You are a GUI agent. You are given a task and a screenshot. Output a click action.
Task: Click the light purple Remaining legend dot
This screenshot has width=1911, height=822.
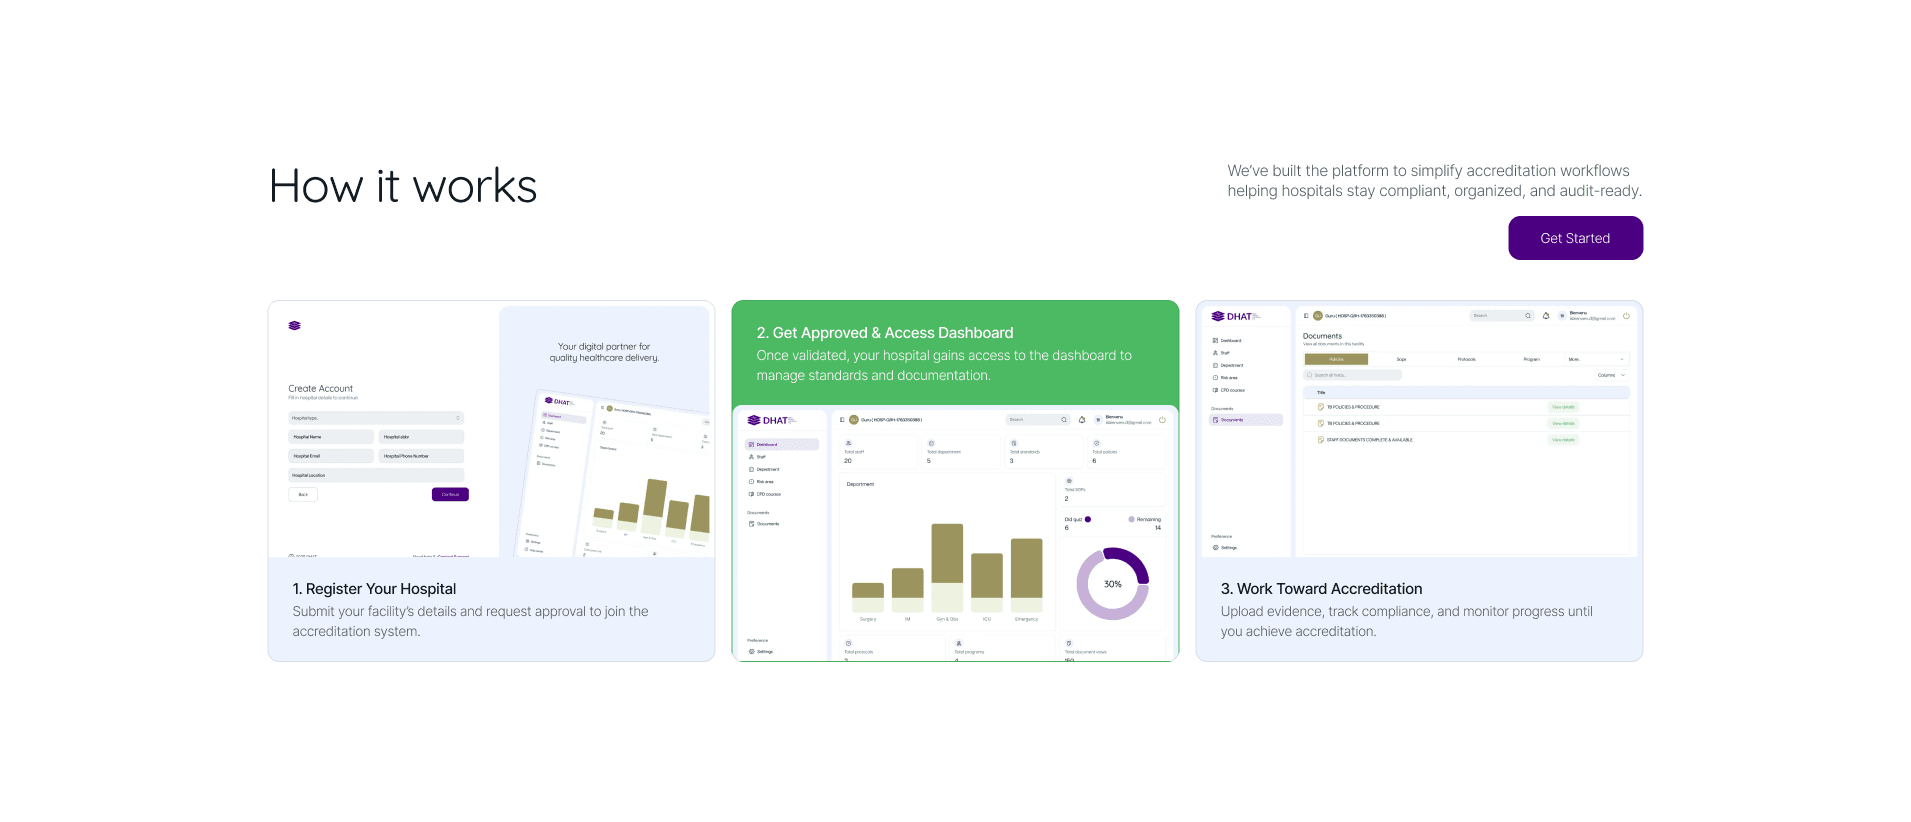point(1131,519)
